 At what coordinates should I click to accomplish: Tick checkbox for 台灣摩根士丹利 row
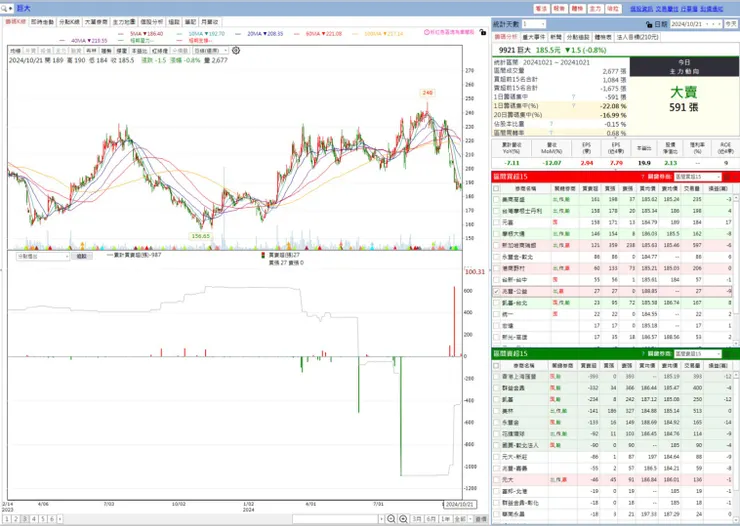pos(496,211)
